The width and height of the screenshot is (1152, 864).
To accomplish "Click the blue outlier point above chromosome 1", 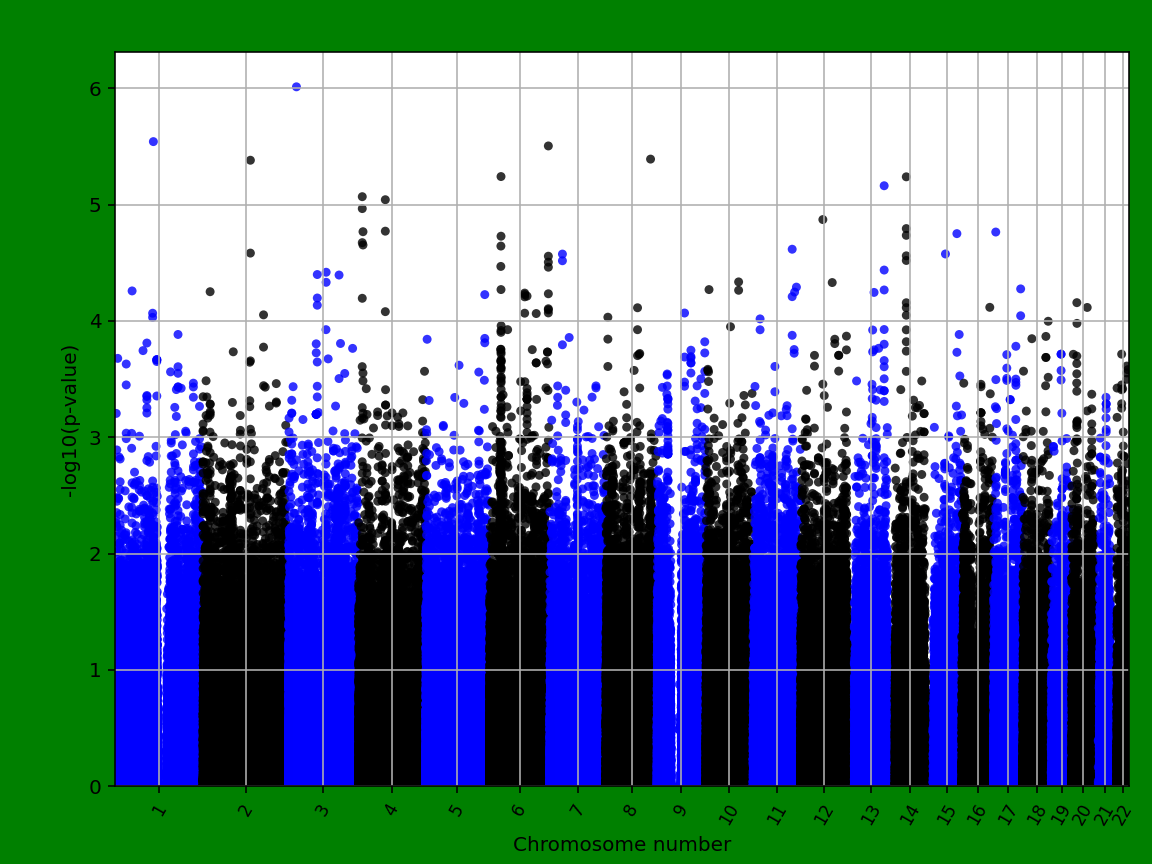I will 152,143.
